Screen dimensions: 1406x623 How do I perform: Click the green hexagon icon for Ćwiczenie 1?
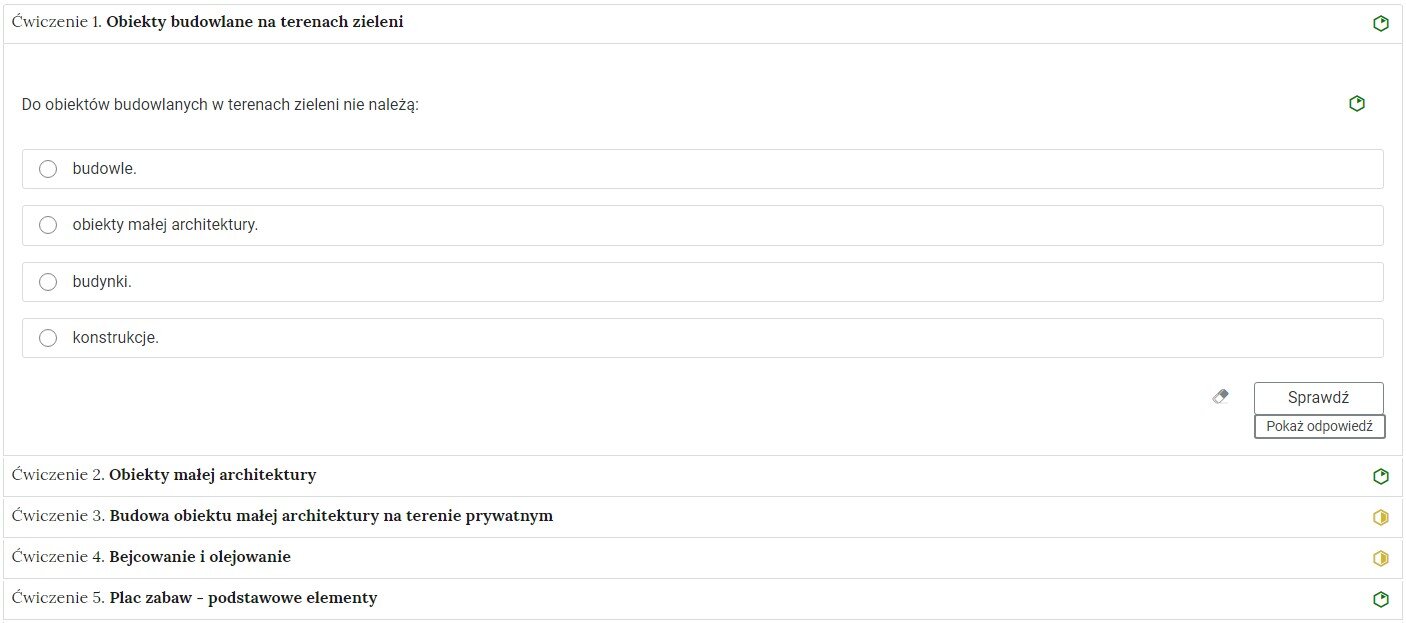1381,24
